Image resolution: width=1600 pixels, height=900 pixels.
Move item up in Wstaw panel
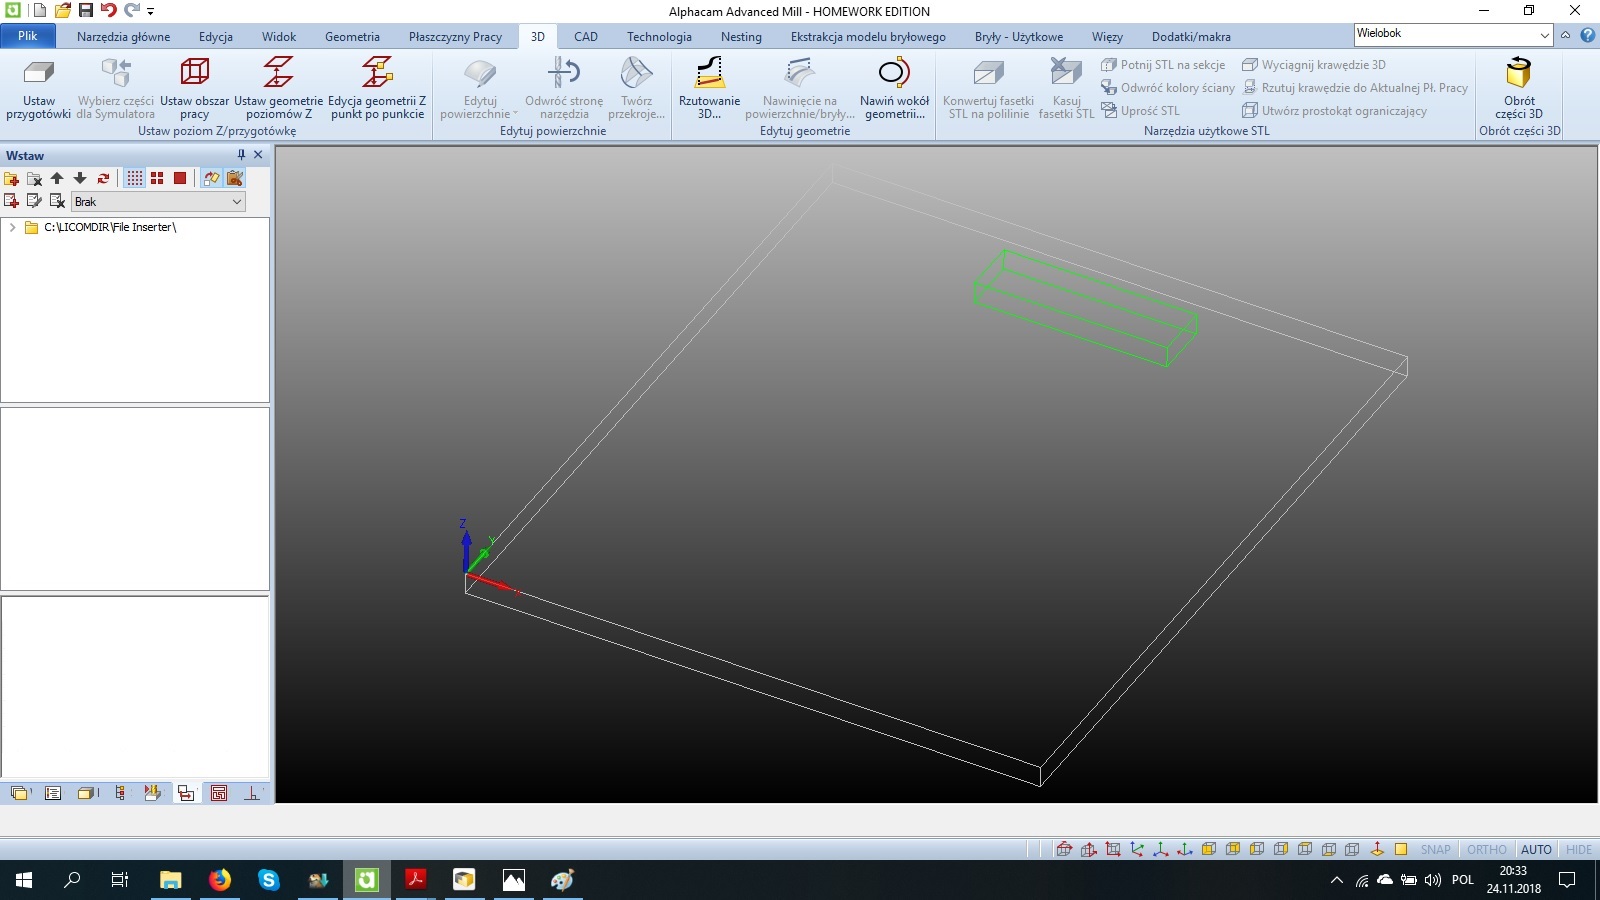tap(57, 178)
